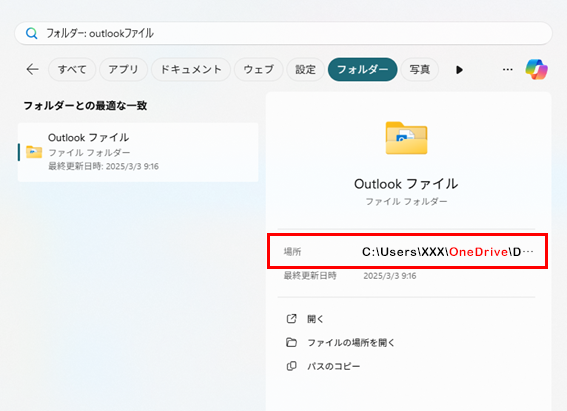567x411 pixels.
Task: Launch Copilot from the colorful icon
Action: point(537,69)
